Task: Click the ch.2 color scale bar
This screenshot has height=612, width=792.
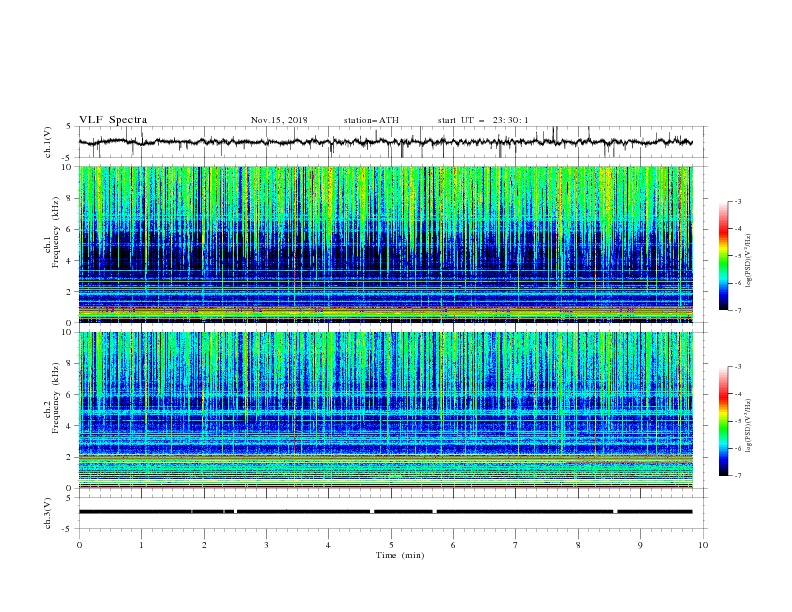Action: pos(723,421)
